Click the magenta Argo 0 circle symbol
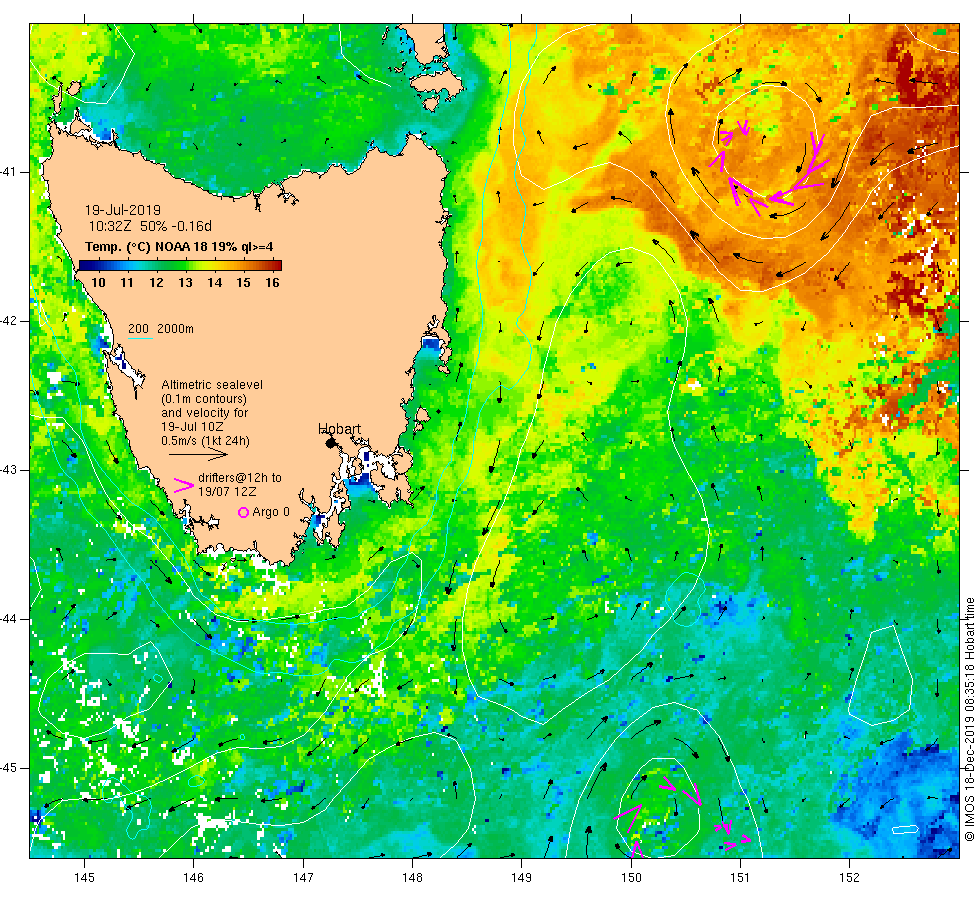The height and width of the screenshot is (900, 980). 244,512
